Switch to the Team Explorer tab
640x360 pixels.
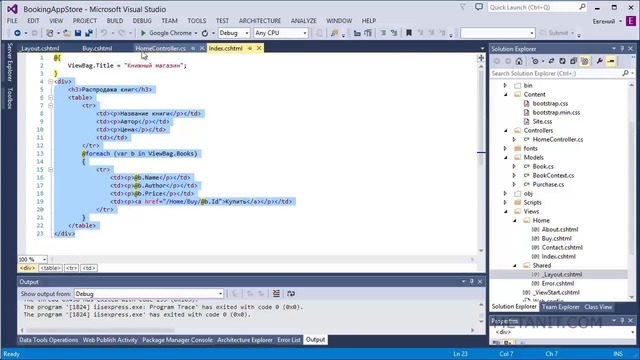pos(560,307)
